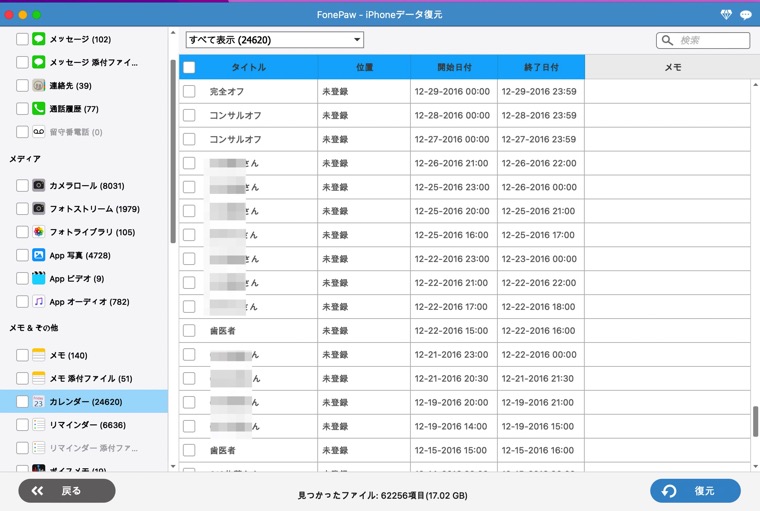Click the 12-27-2016 23:59 end date cell
Image resolution: width=760 pixels, height=511 pixels.
(x=539, y=139)
